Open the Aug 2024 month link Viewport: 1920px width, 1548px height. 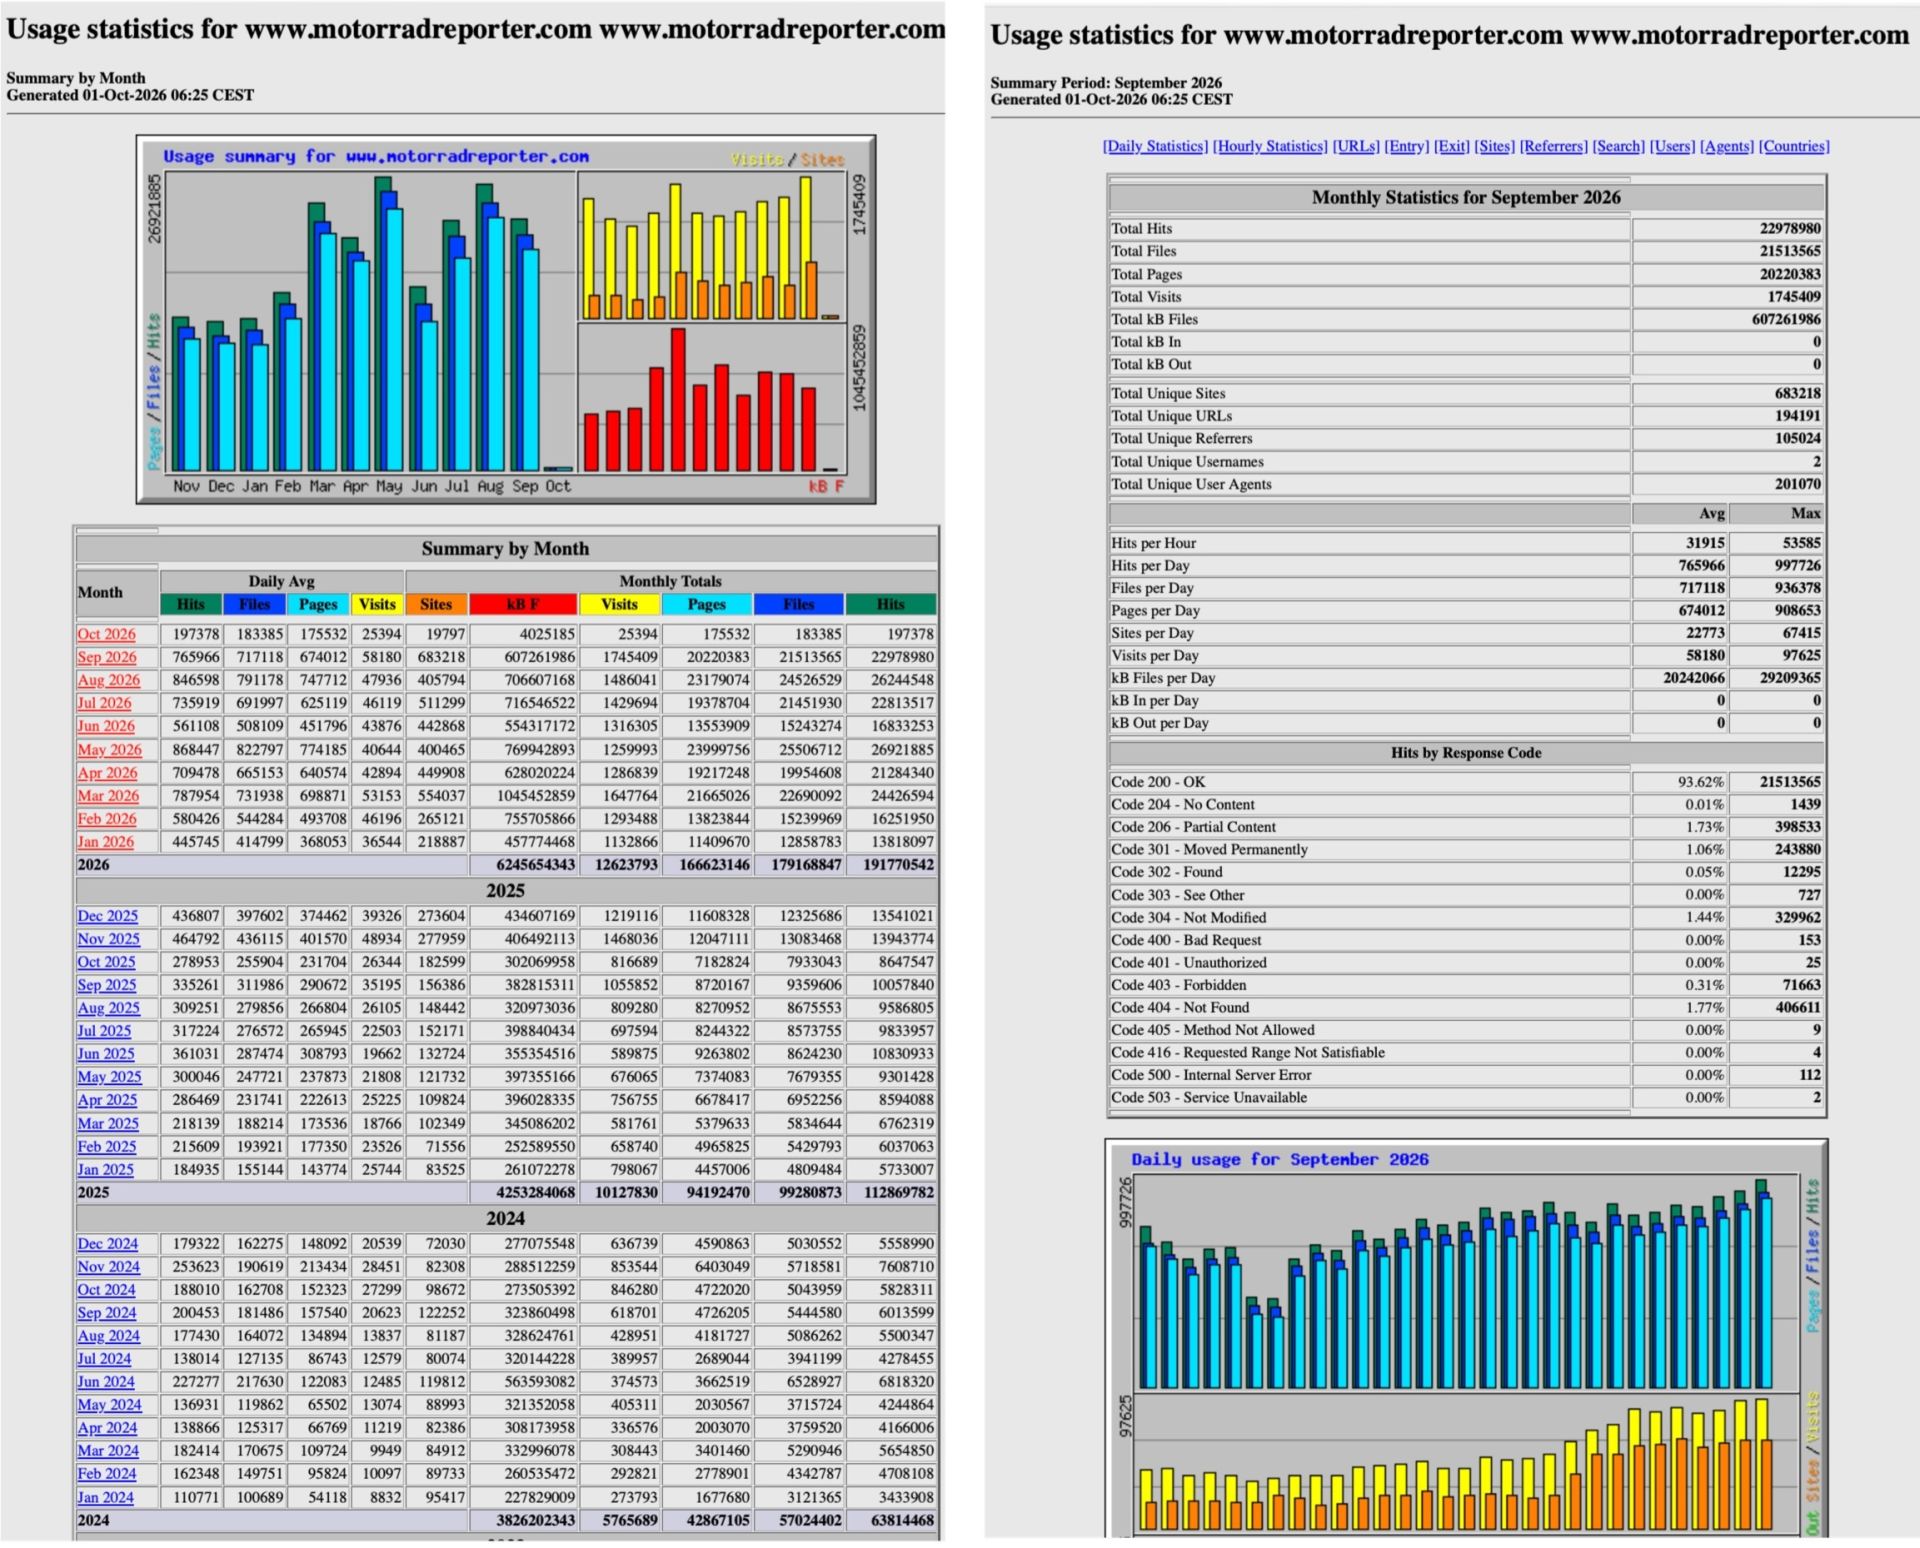click(109, 1336)
